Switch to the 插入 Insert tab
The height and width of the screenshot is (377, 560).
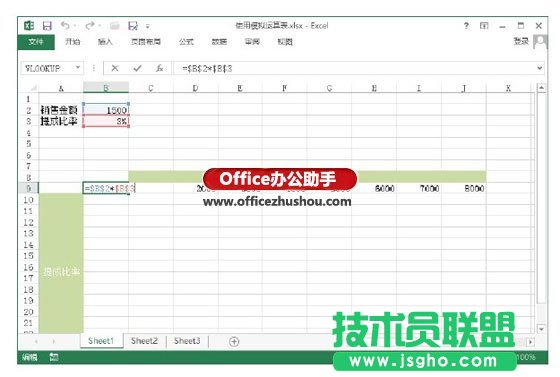105,42
